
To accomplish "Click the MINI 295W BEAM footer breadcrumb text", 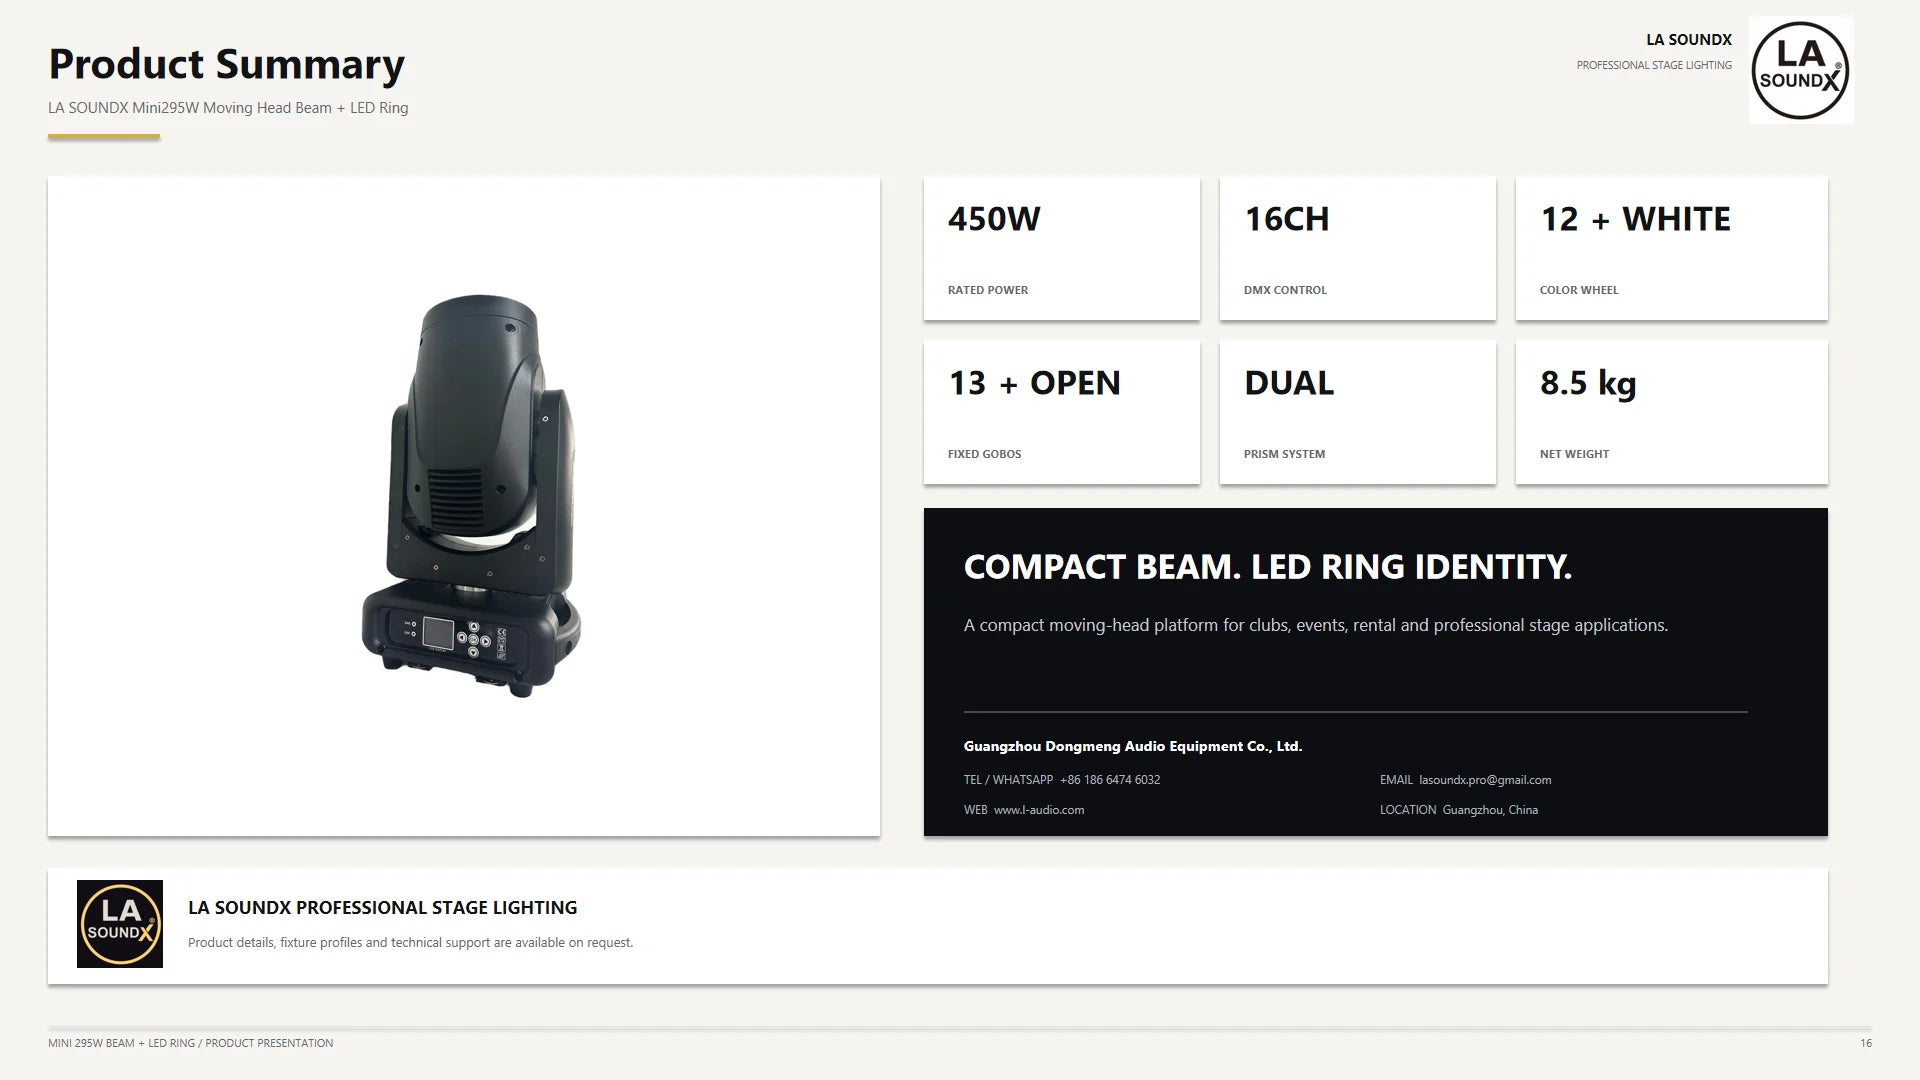I will (x=191, y=1043).
